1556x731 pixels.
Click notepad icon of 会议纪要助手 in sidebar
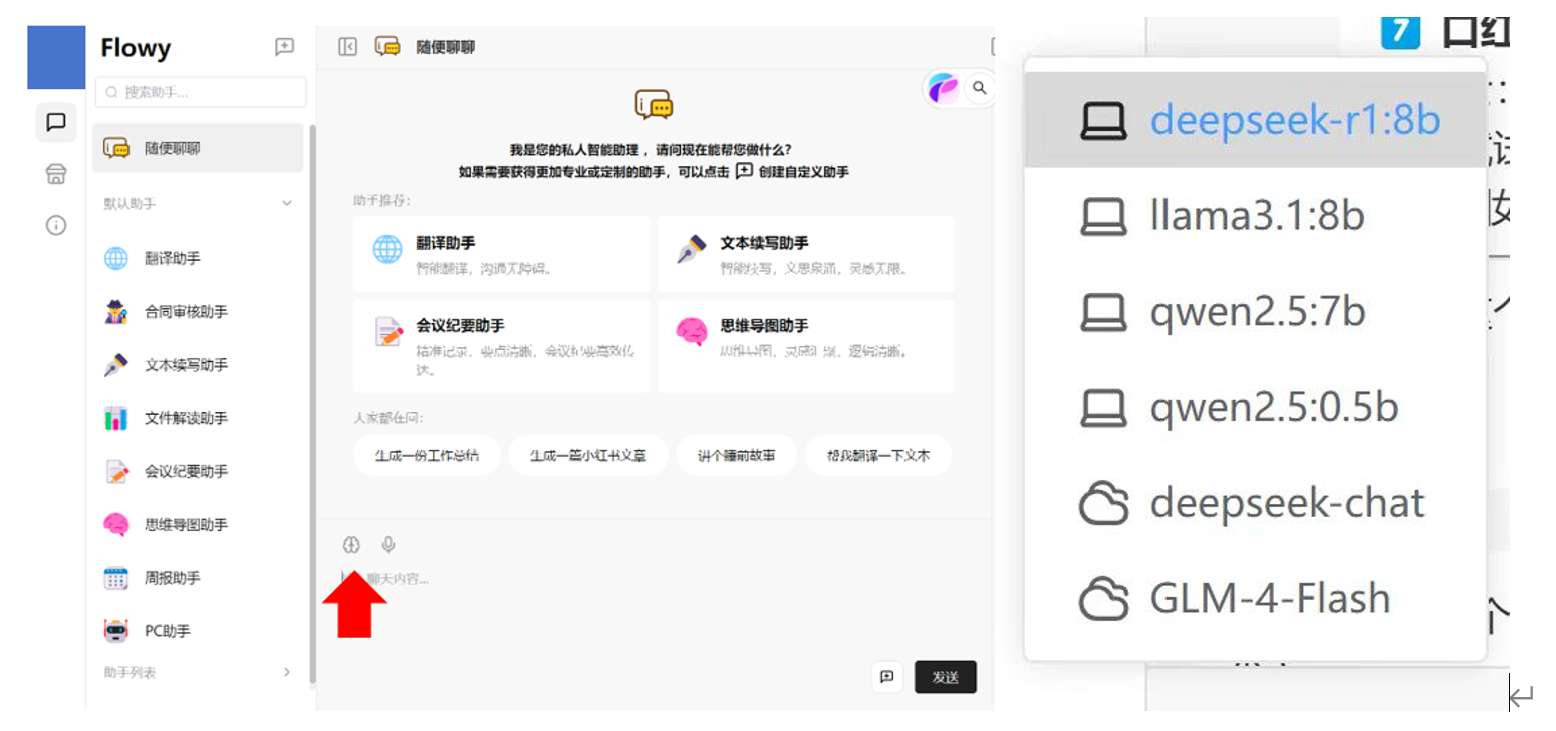coord(116,471)
